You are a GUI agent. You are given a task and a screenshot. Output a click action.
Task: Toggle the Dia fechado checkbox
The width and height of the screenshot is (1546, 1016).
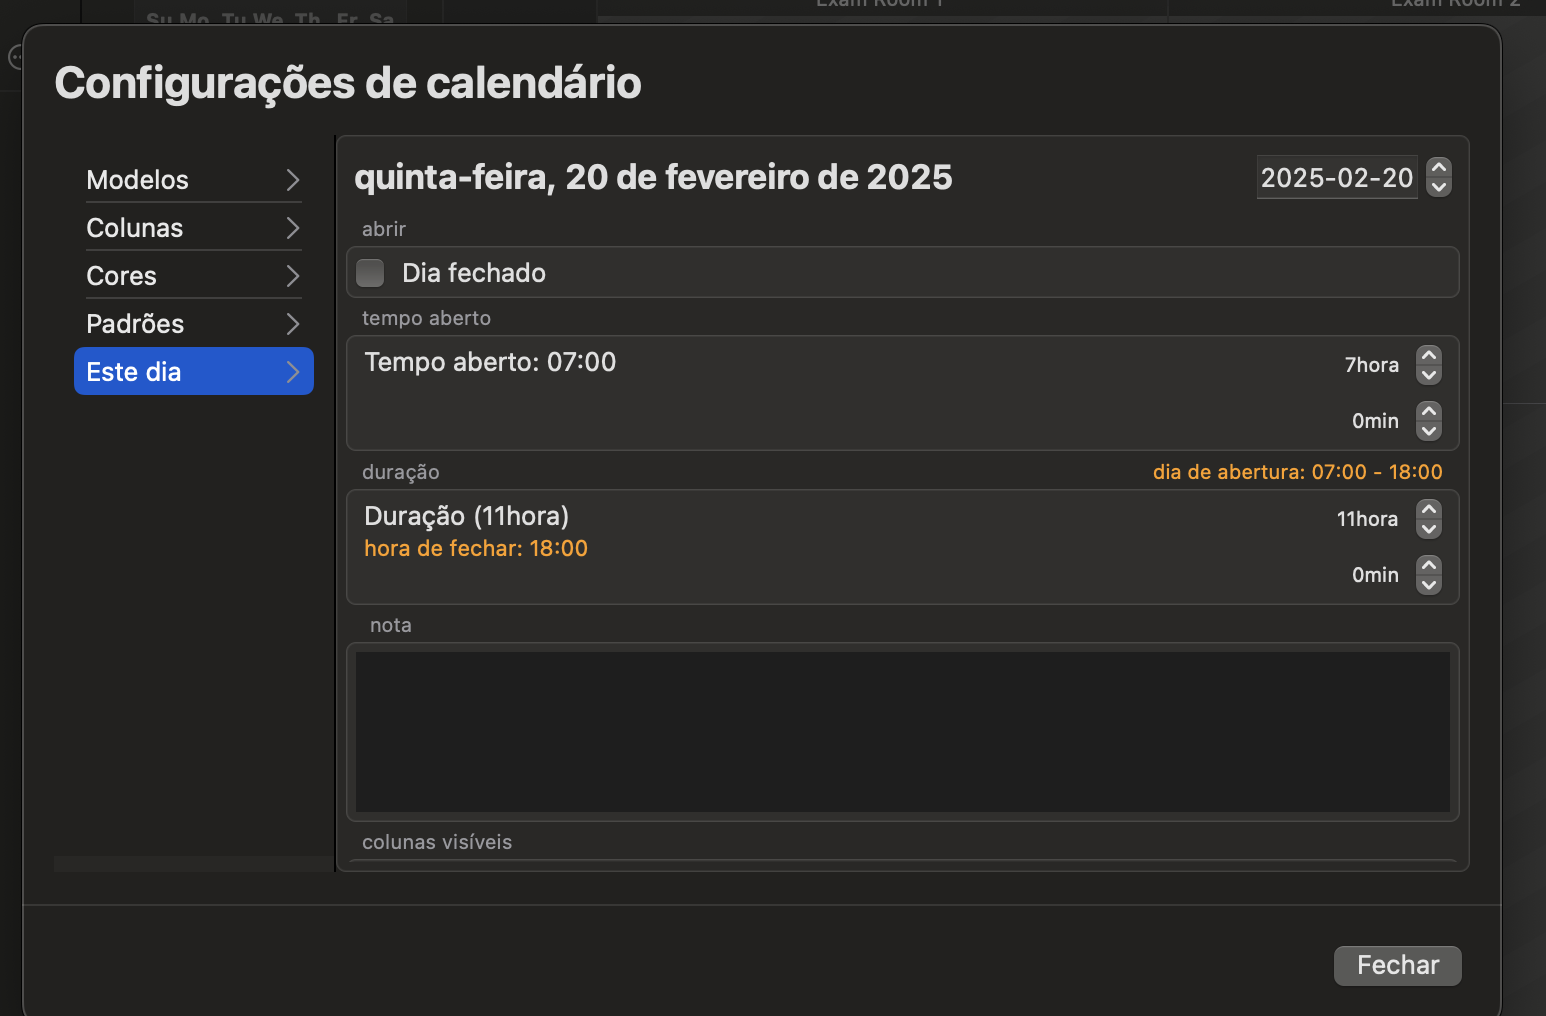coord(371,273)
